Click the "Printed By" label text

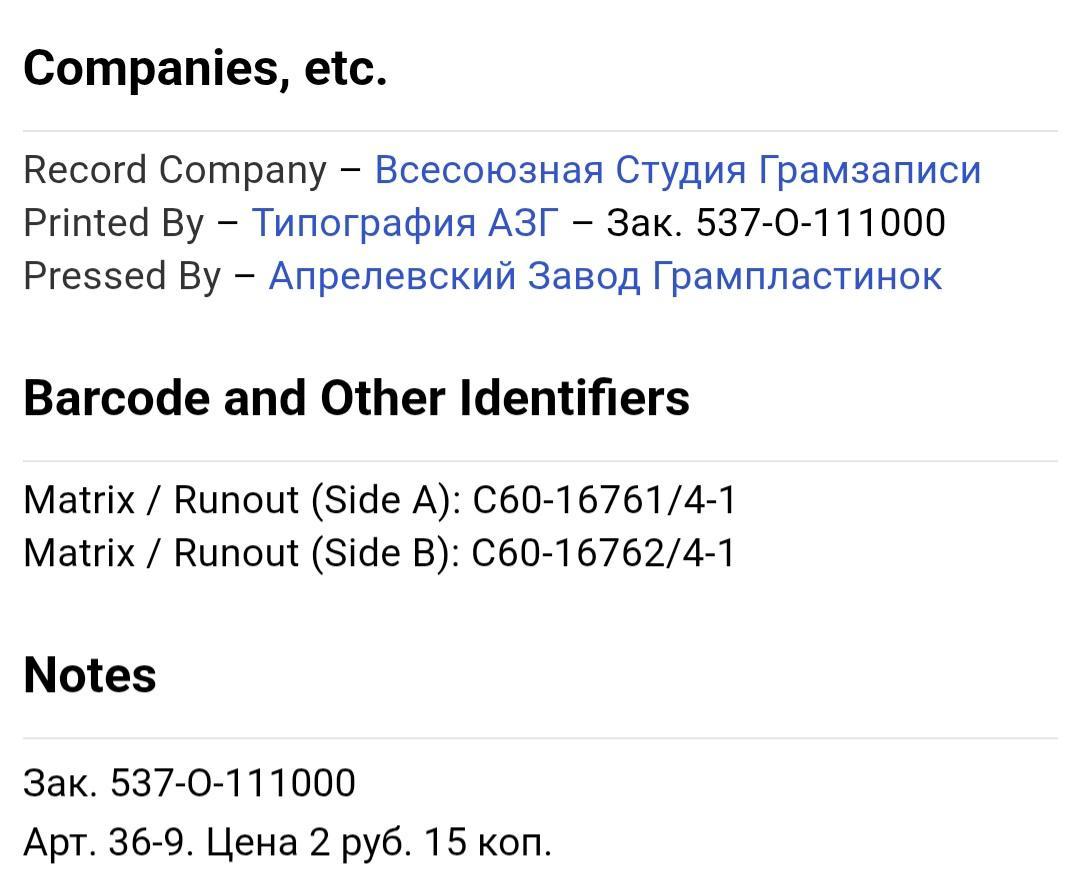pos(113,223)
